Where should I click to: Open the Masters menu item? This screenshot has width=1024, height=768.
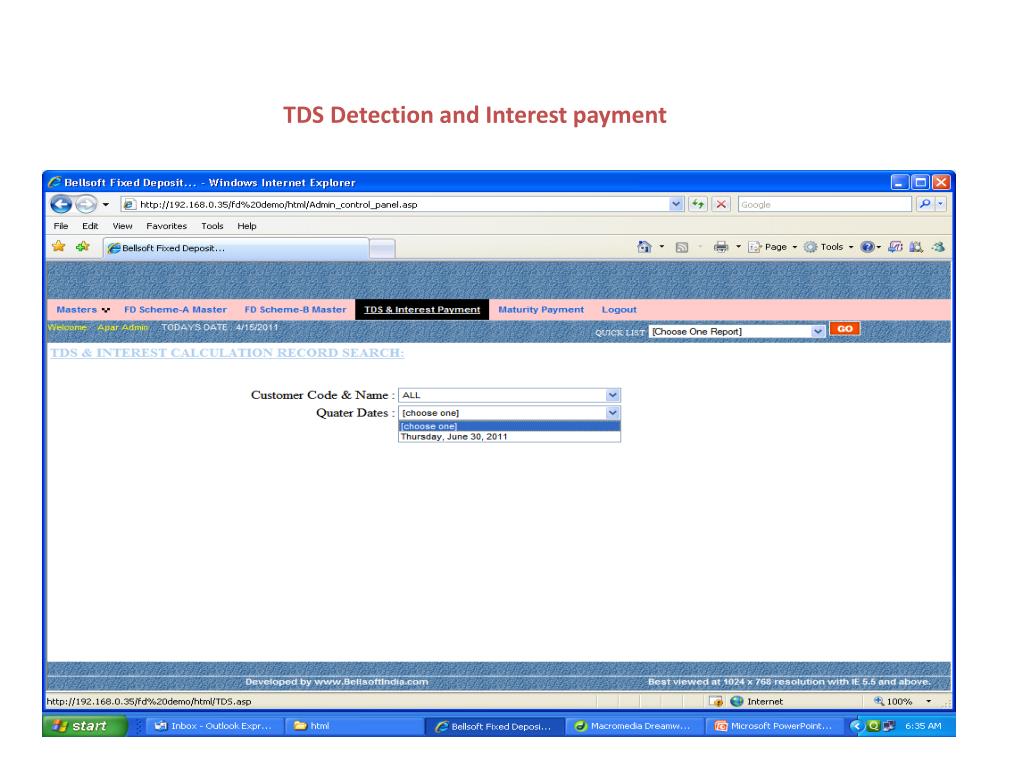tap(83, 310)
